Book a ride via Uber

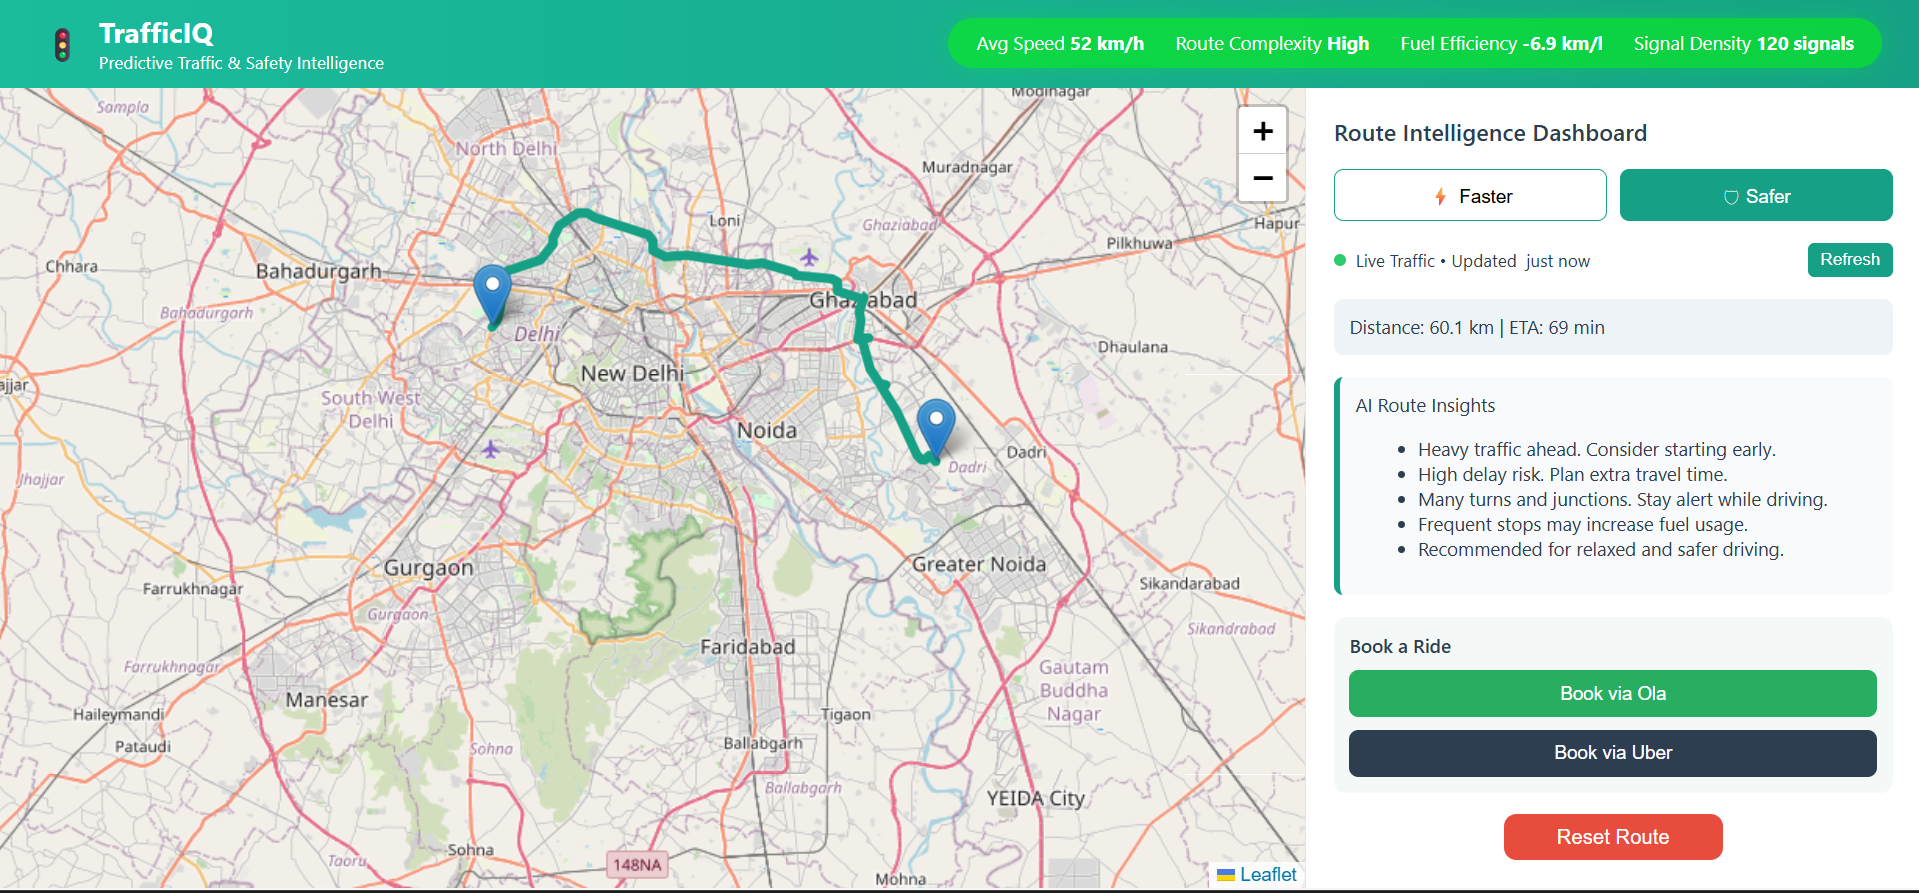point(1612,753)
